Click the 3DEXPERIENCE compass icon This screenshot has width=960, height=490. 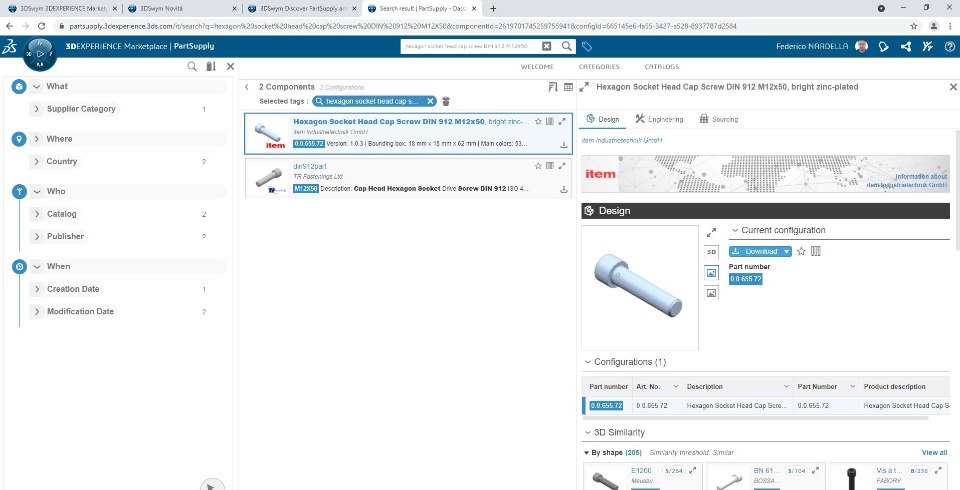coord(40,54)
